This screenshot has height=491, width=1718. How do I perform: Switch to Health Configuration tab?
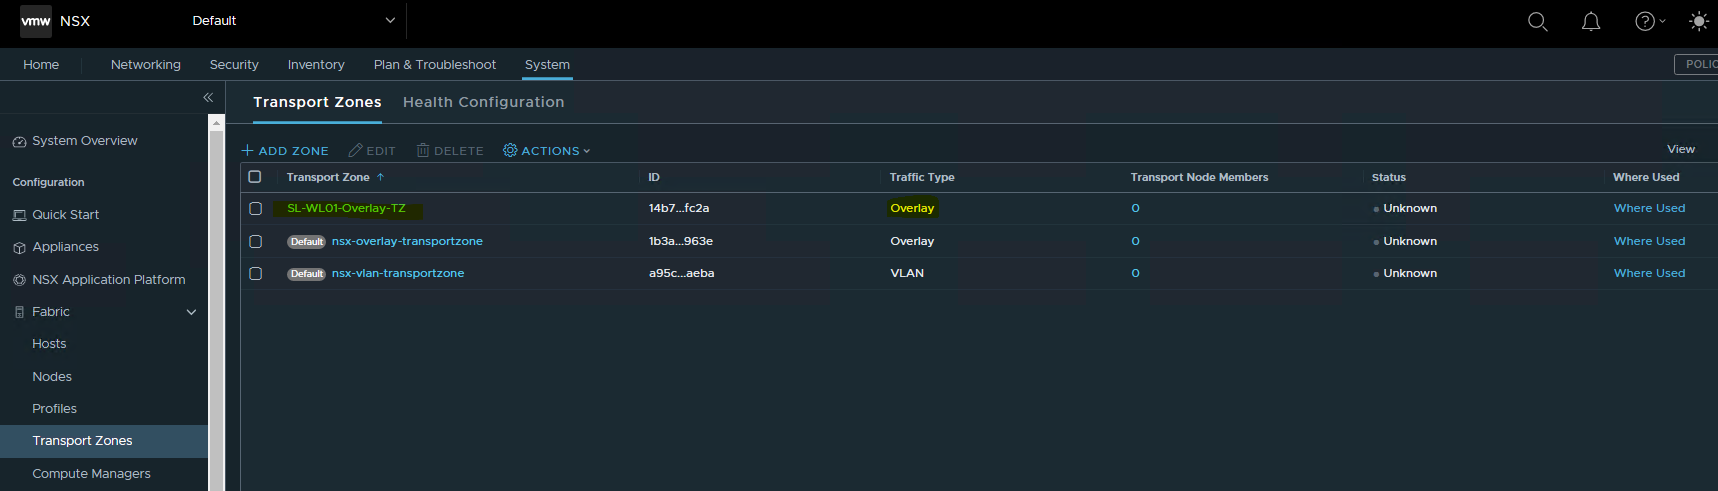pyautogui.click(x=483, y=102)
